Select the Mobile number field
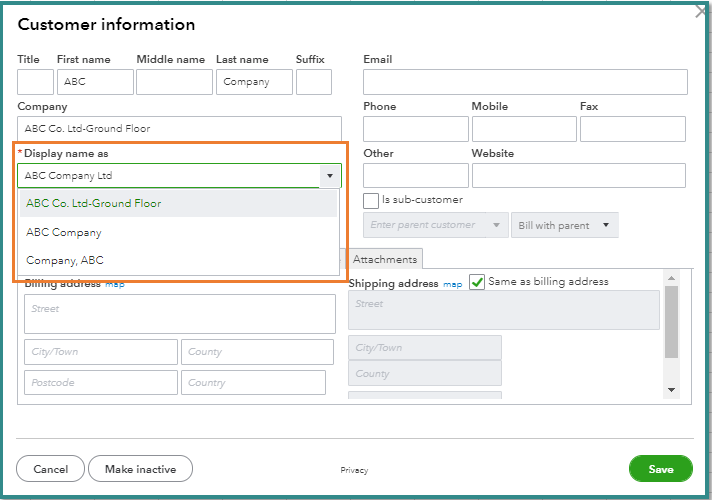The height and width of the screenshot is (500, 712). [524, 129]
